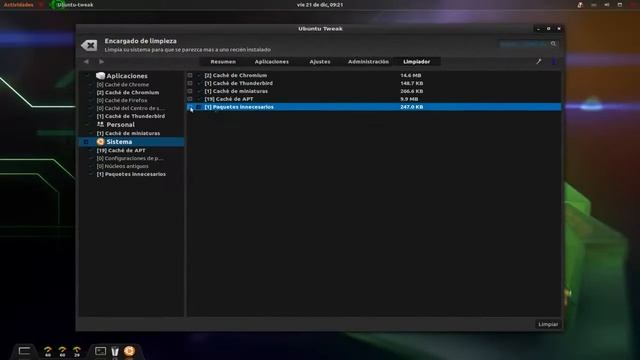Click the Sistema Ubuntu logo icon
The height and width of the screenshot is (360, 640).
(100, 142)
